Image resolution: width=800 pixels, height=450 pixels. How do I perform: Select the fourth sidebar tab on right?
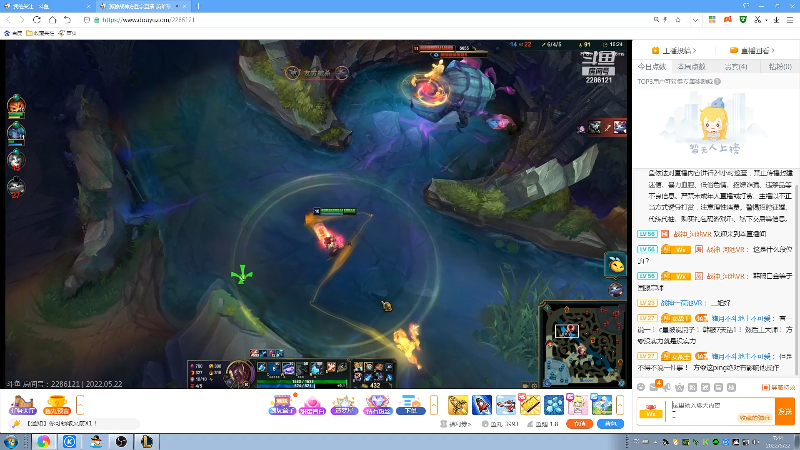(780, 66)
